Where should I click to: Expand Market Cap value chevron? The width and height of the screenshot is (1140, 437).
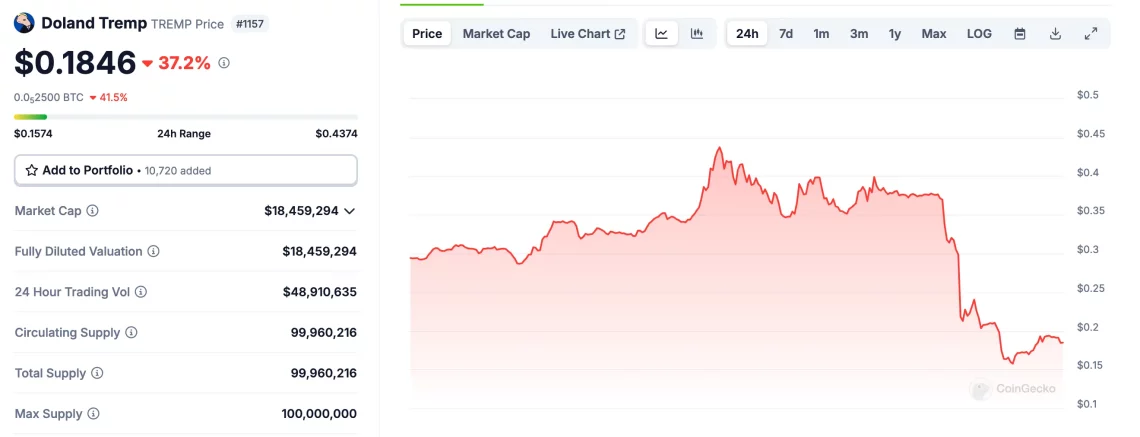click(x=349, y=211)
